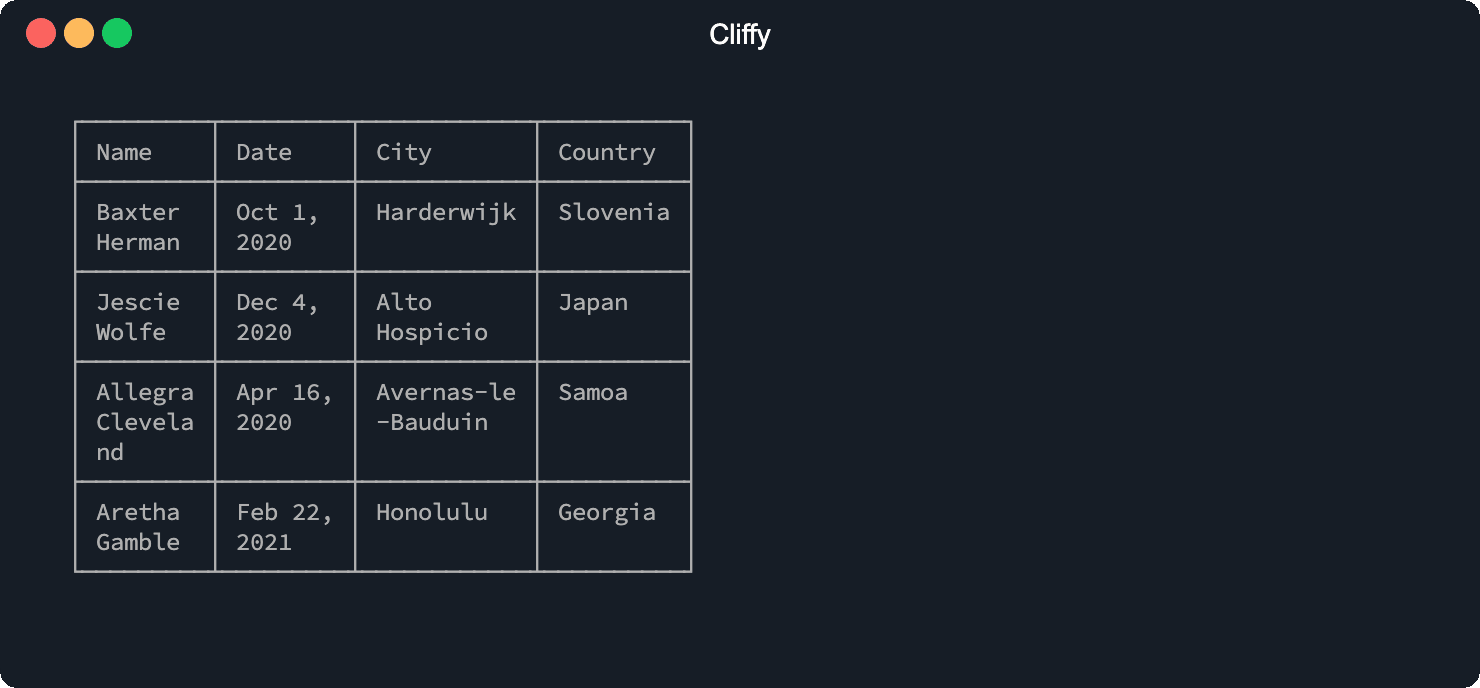Click the red close window button

[x=41, y=33]
